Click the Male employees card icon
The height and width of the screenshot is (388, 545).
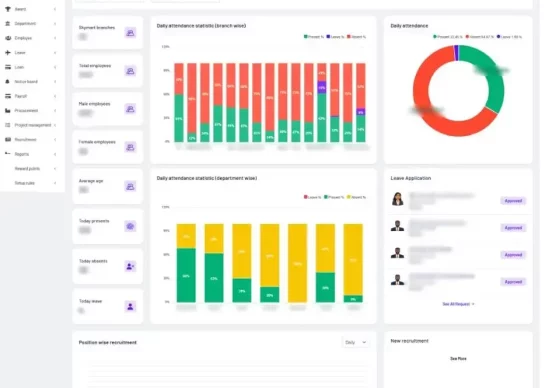pyautogui.click(x=130, y=109)
